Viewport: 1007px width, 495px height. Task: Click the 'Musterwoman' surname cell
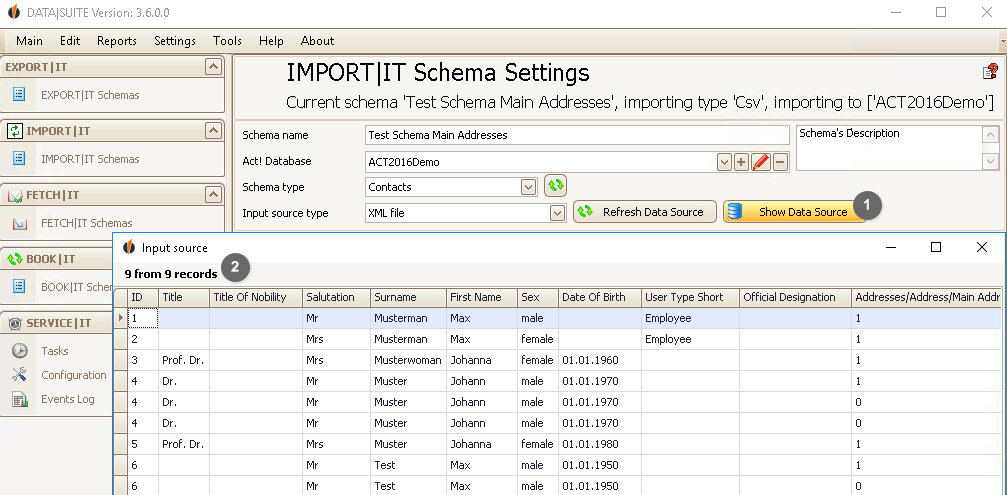(408, 360)
